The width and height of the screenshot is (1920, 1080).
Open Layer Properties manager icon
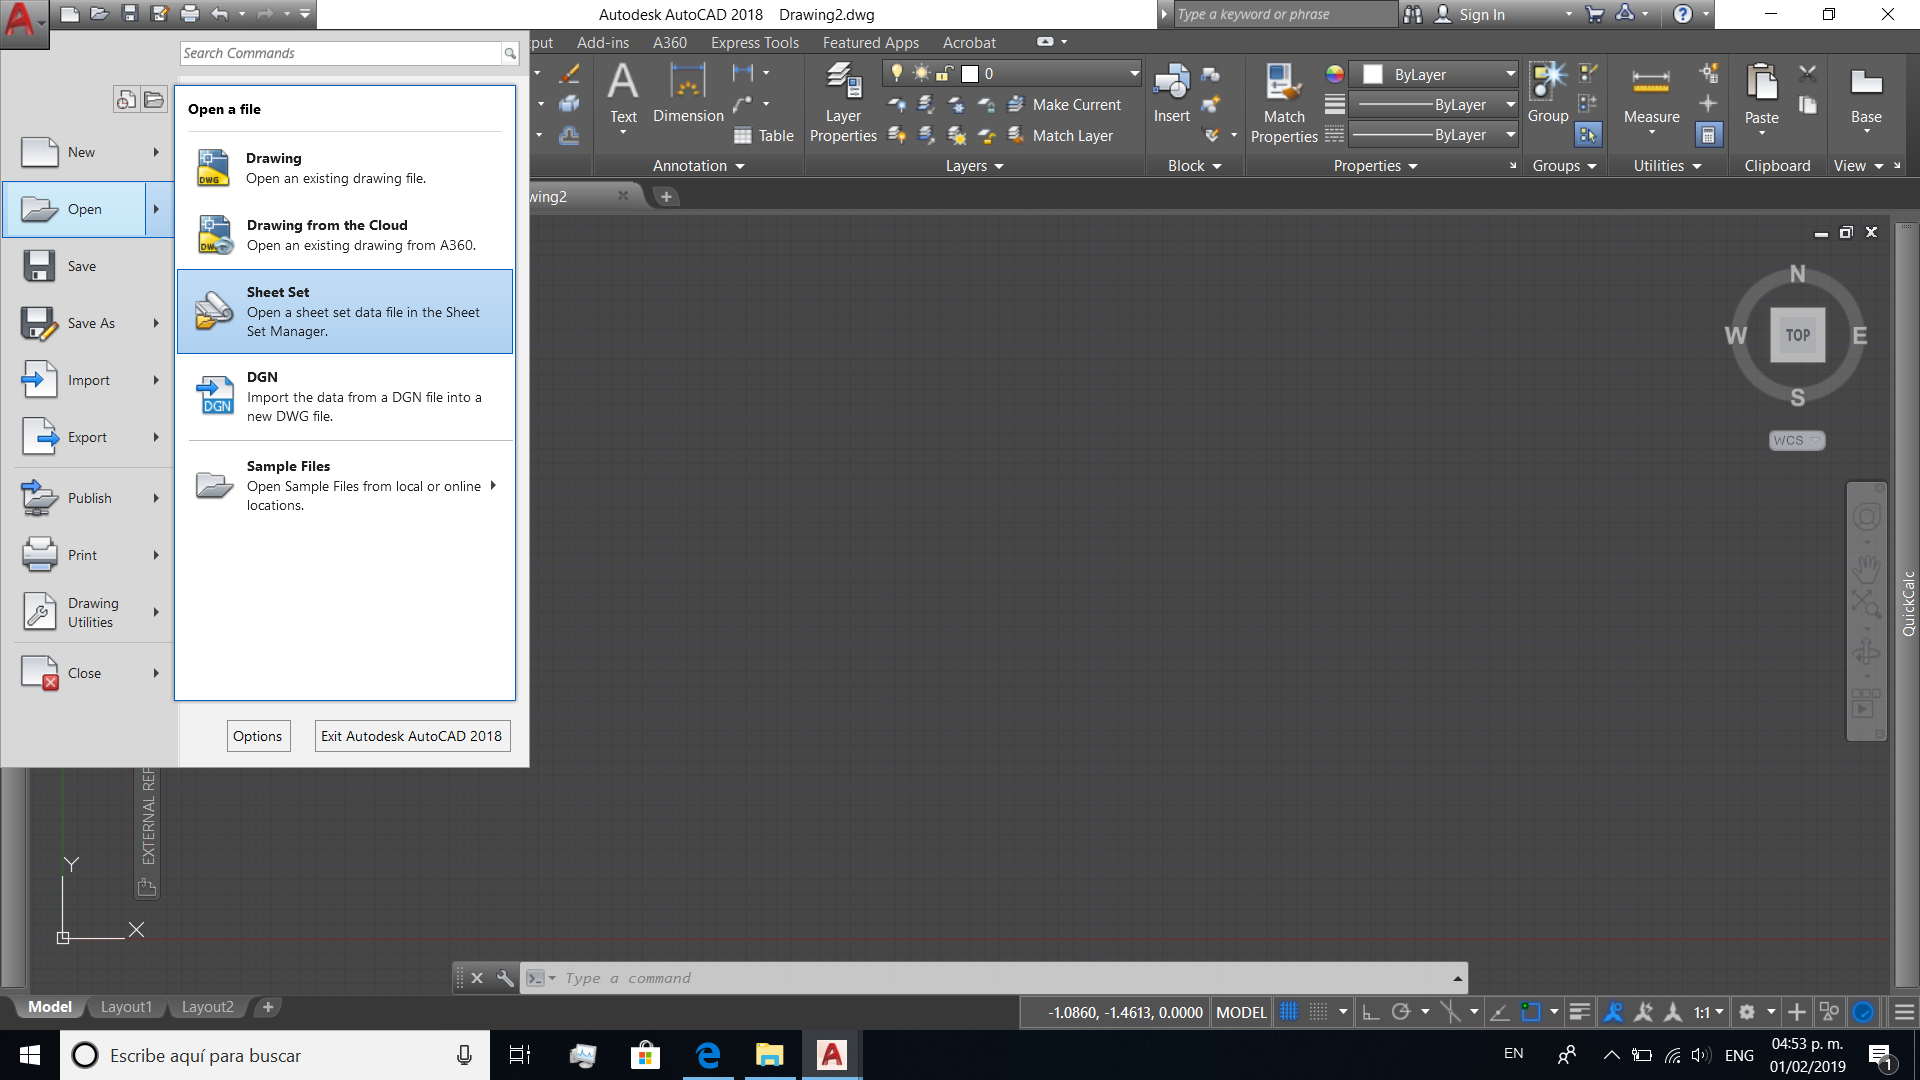843,82
